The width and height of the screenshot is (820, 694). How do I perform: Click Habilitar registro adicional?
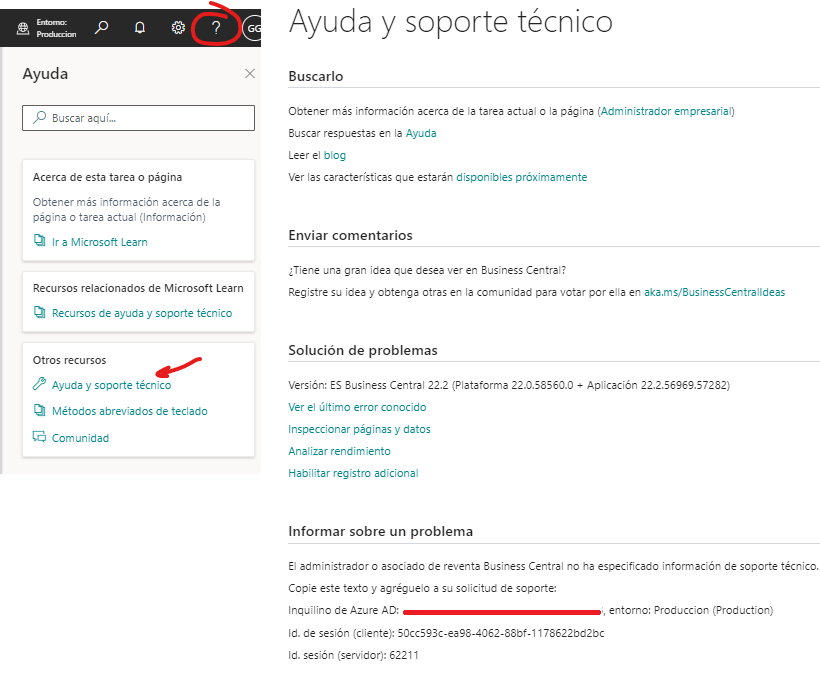click(x=353, y=473)
